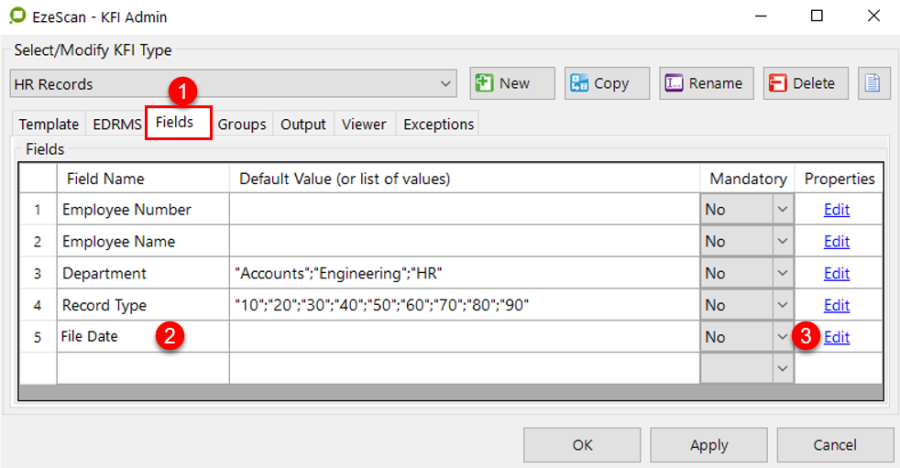Expand Mandatory dropdown for Department

[x=781, y=273]
